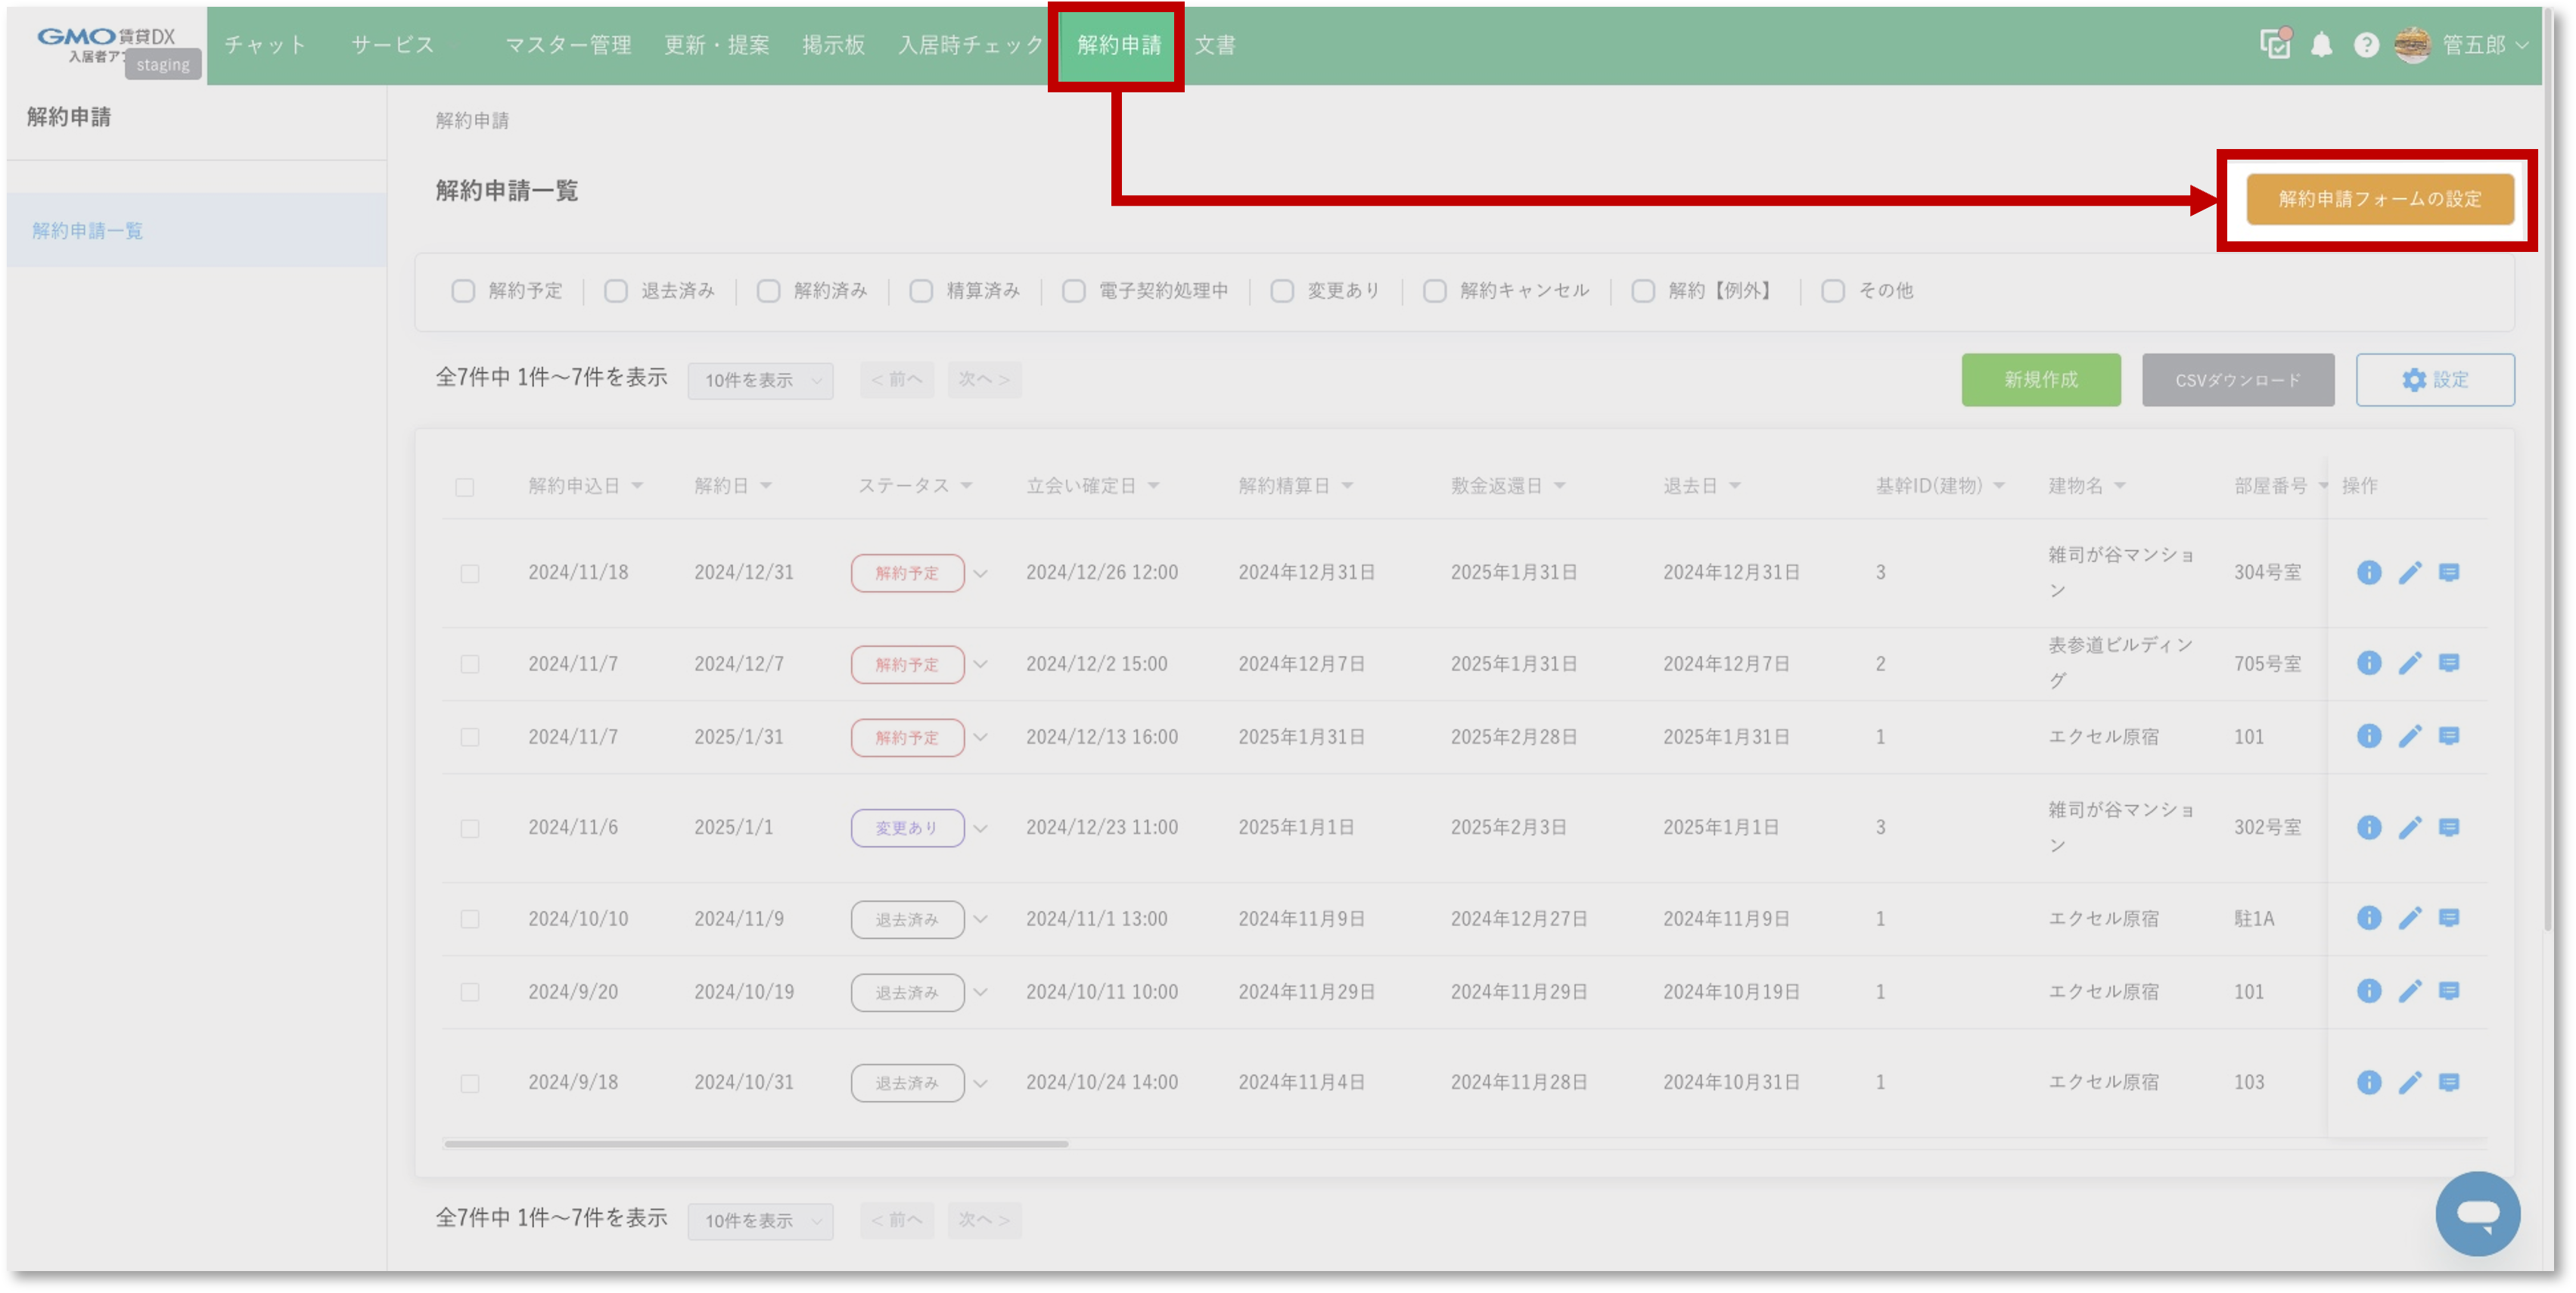
Task: Click pencil edit icon for 705号室 row
Action: tap(2410, 663)
